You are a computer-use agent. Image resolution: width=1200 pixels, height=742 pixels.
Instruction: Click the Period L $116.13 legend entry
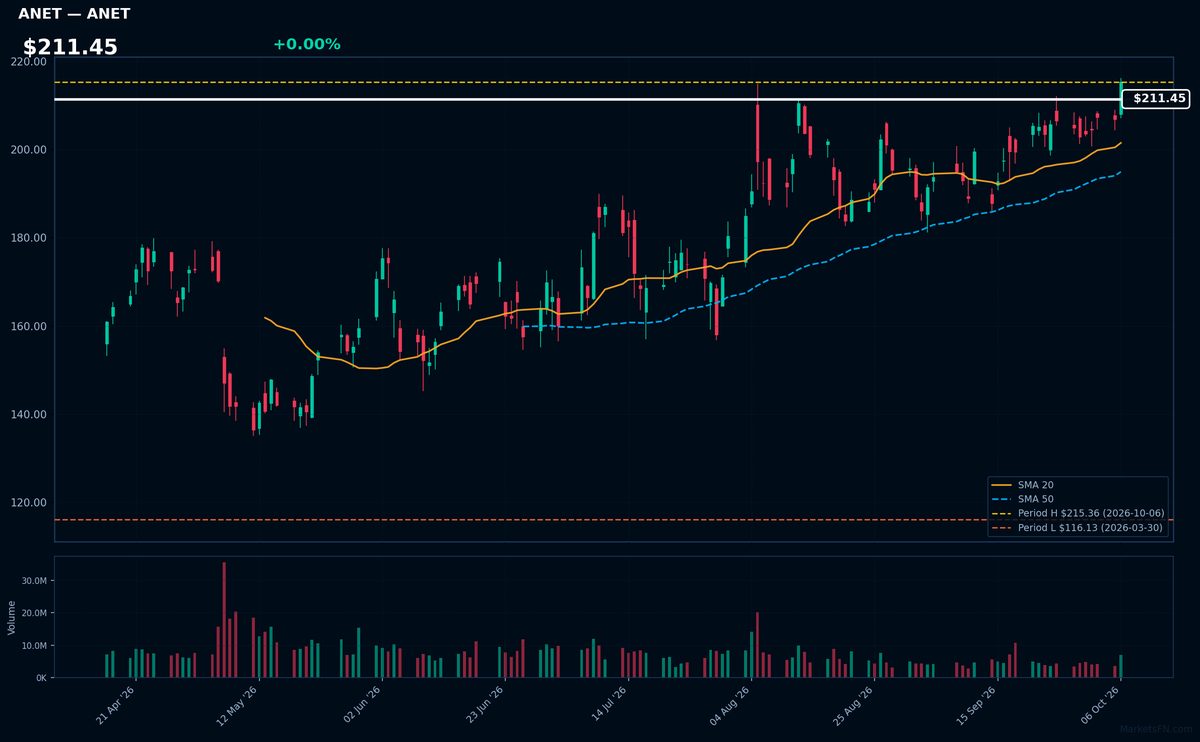[1078, 527]
